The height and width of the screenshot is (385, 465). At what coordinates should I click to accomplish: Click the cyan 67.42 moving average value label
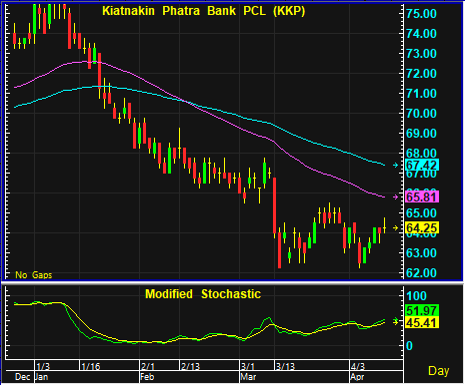tap(422, 165)
